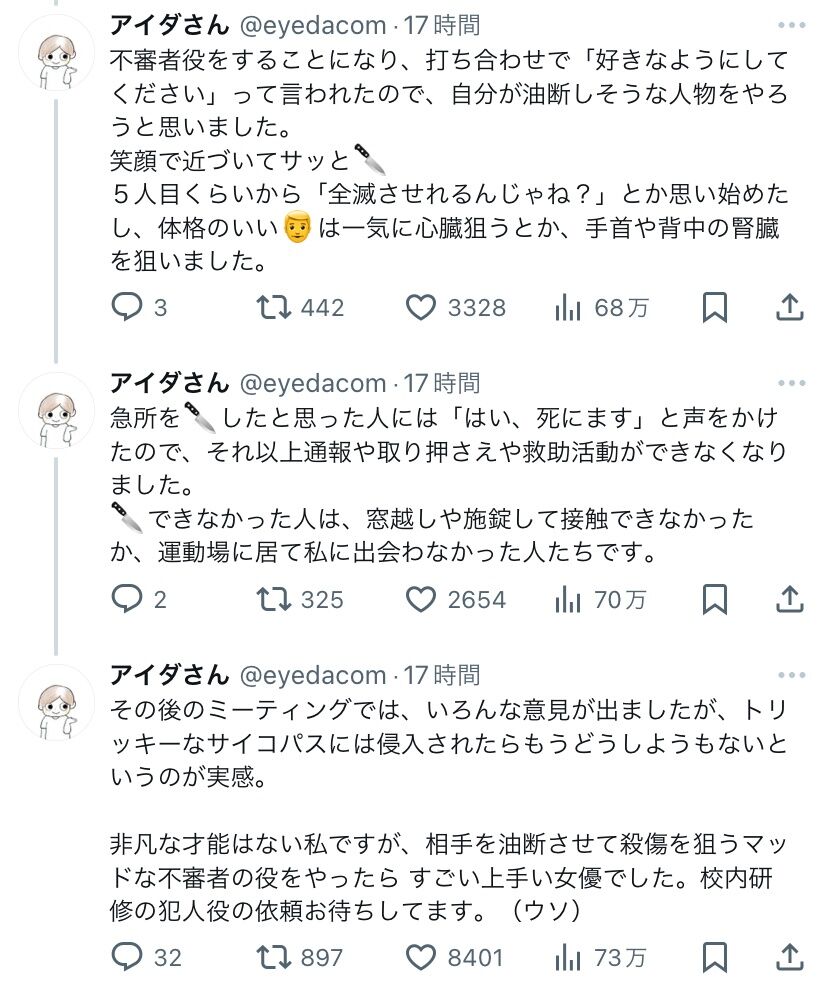Image resolution: width=828 pixels, height=992 pixels.
Task: Like the tweet with 3328 likes
Action: coord(422,307)
